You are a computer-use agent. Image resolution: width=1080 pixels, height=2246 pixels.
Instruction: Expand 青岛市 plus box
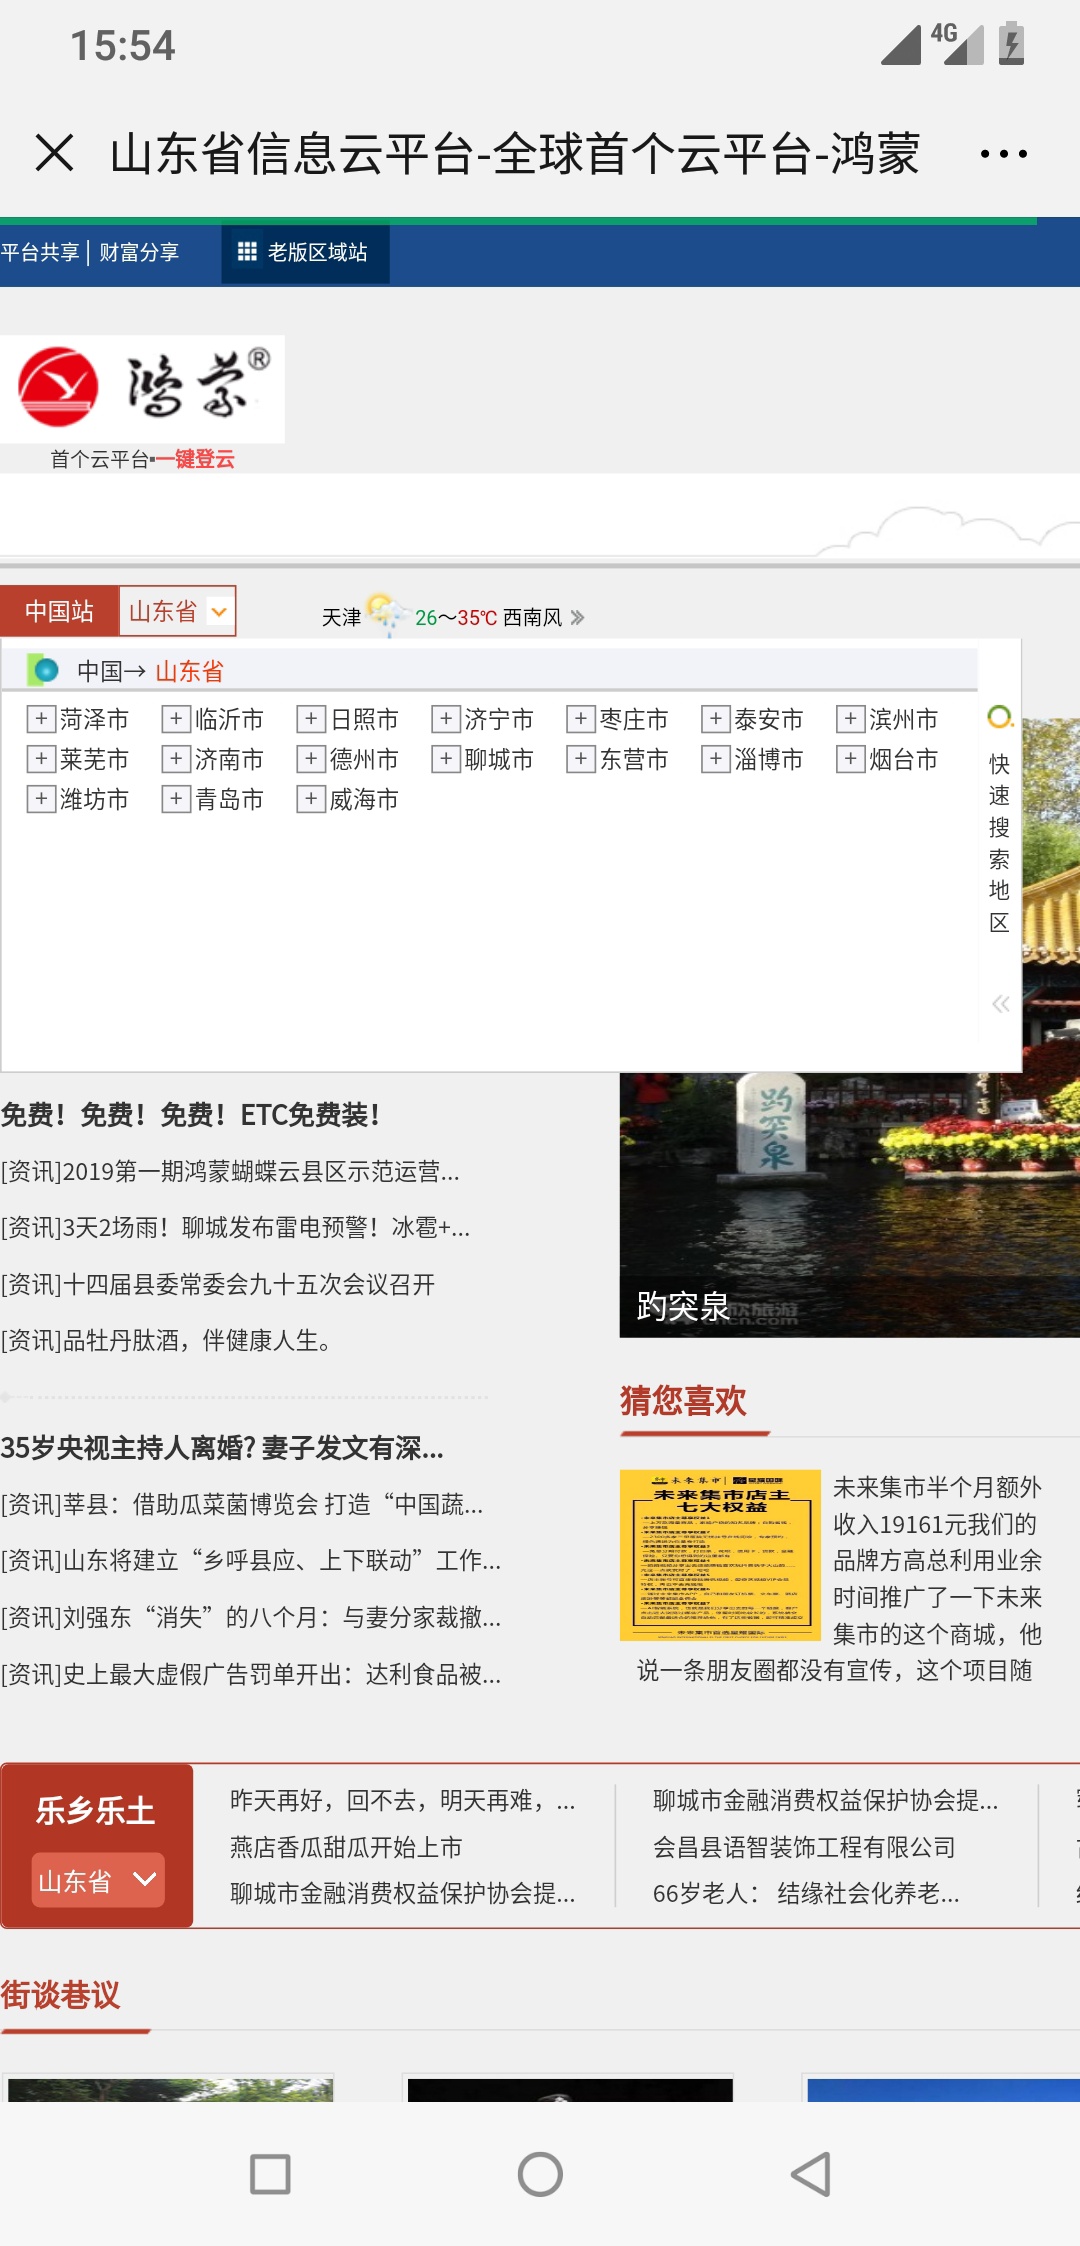point(176,799)
